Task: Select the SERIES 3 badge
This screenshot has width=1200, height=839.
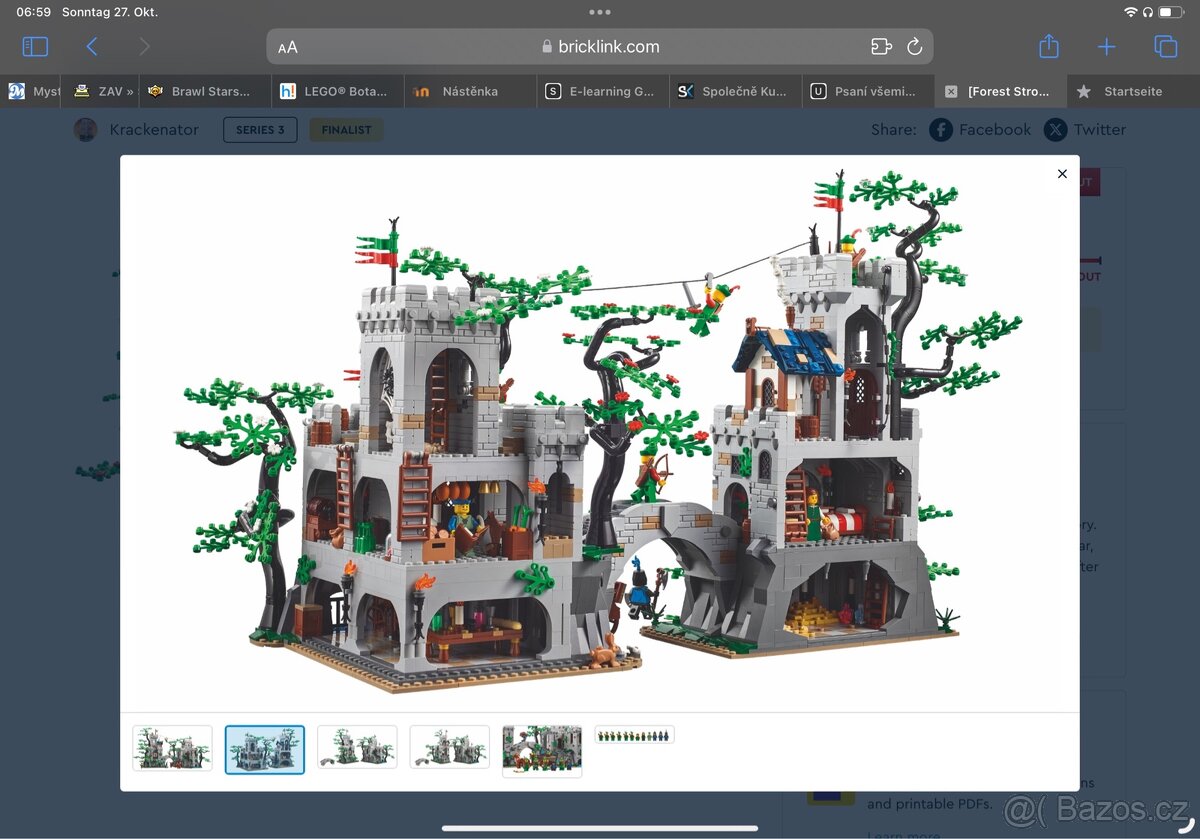Action: [260, 129]
